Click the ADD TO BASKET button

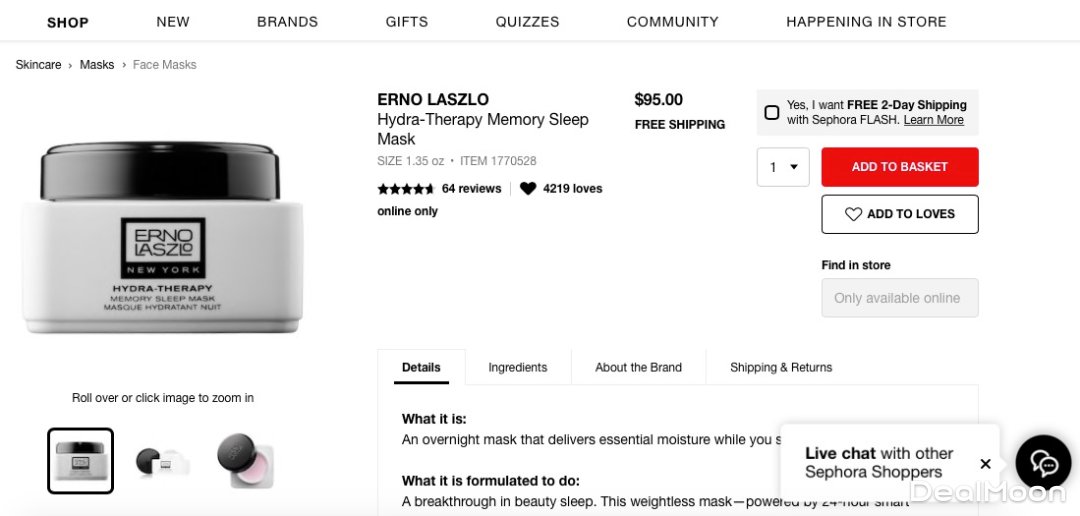899,167
